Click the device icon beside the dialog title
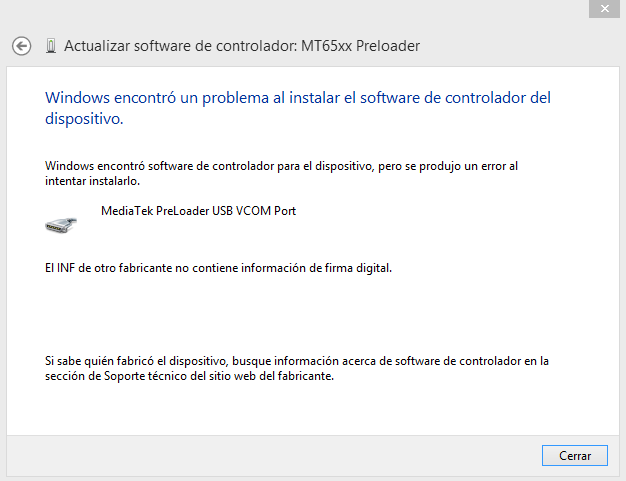This screenshot has width=626, height=481. coord(51,46)
